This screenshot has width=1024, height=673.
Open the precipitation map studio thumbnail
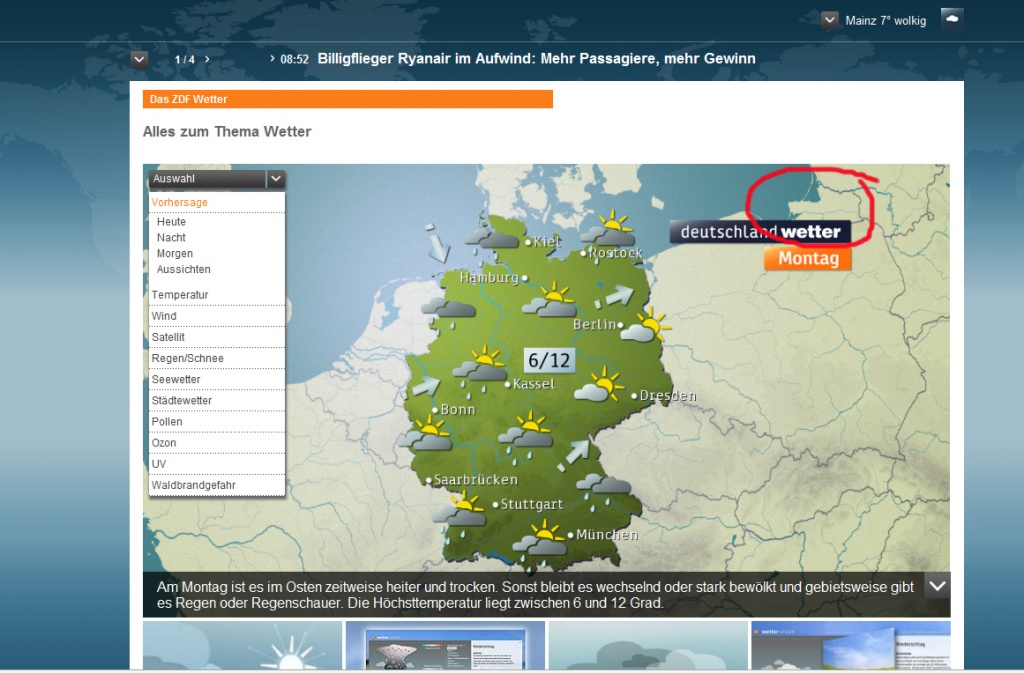pyautogui.click(x=445, y=645)
